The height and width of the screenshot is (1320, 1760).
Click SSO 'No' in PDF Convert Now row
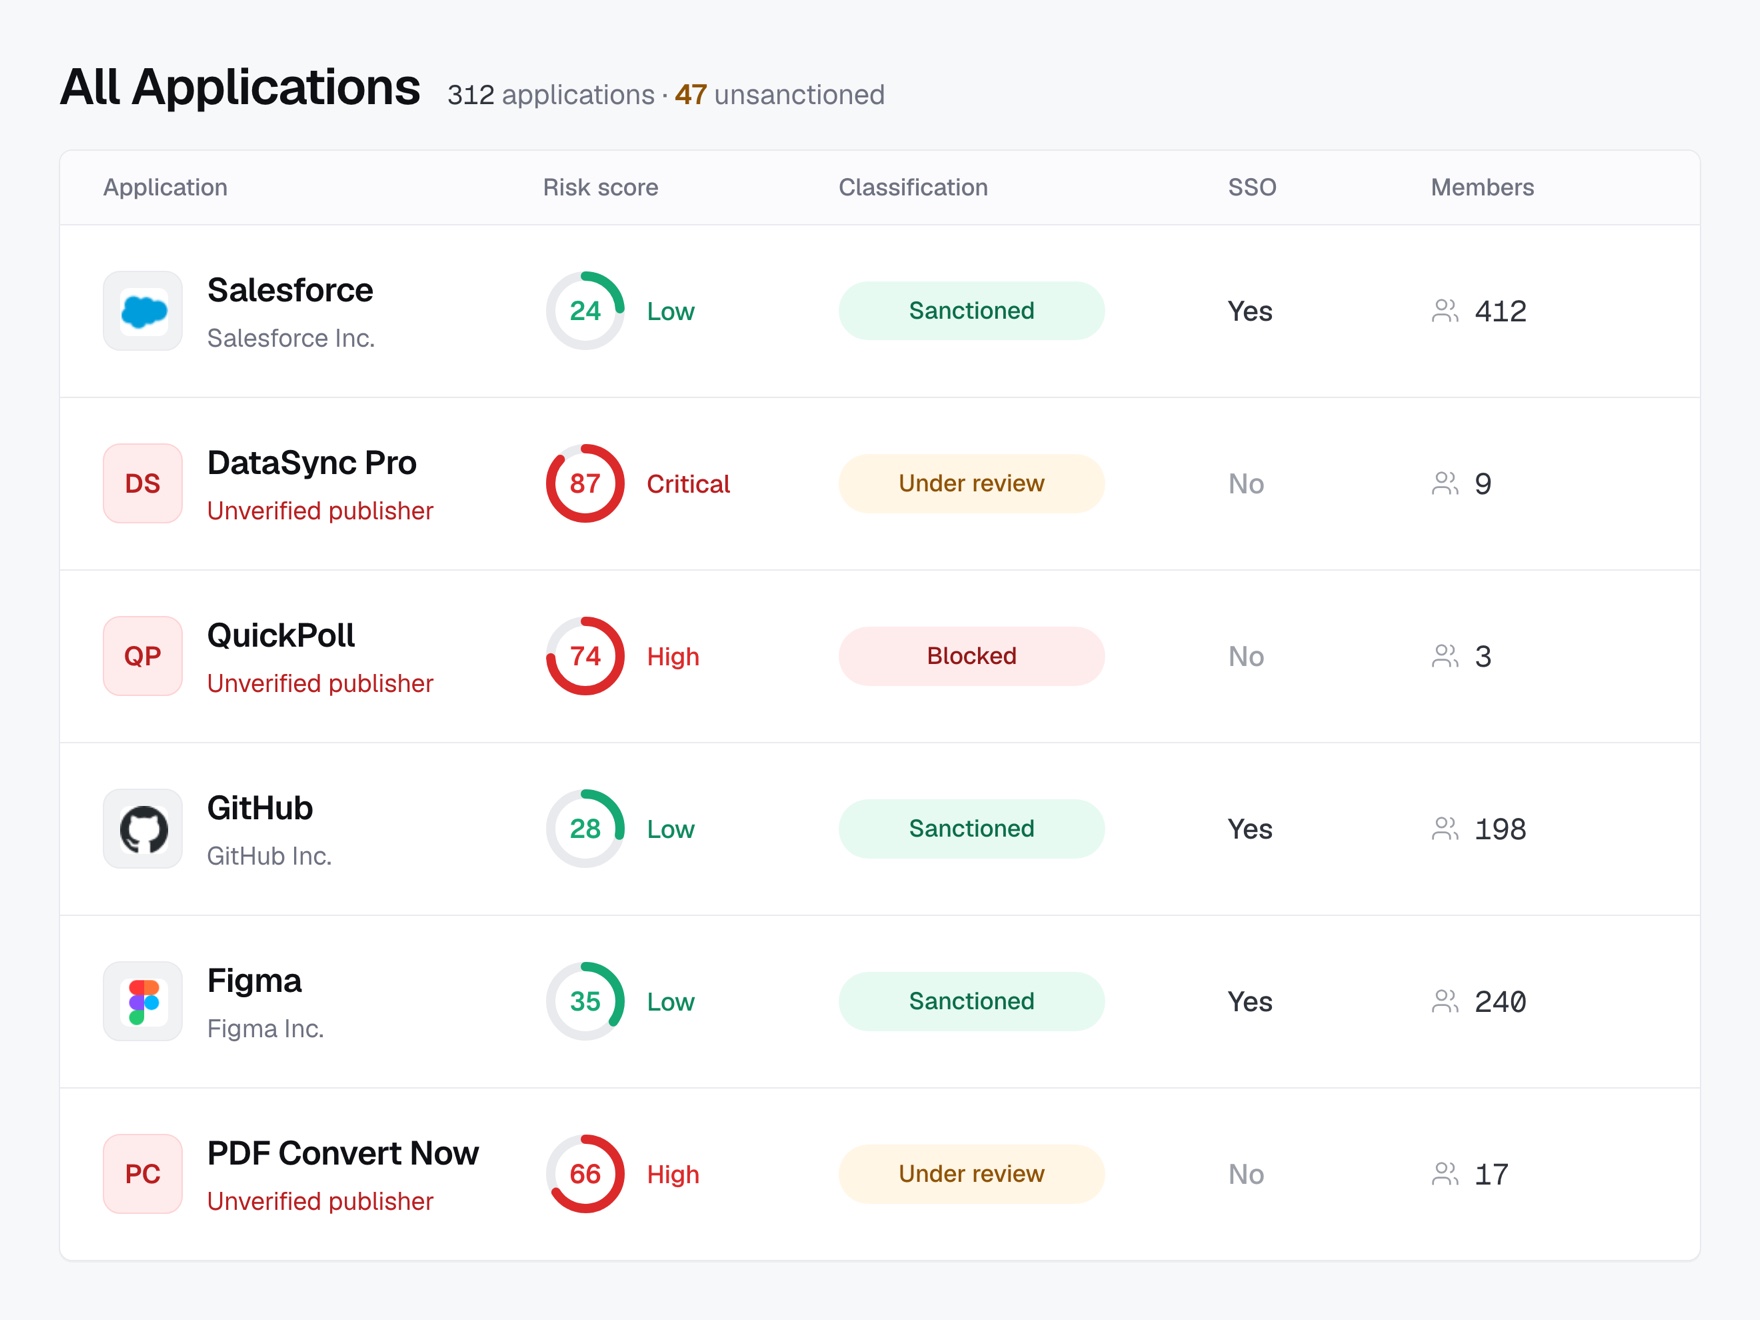(1246, 1175)
